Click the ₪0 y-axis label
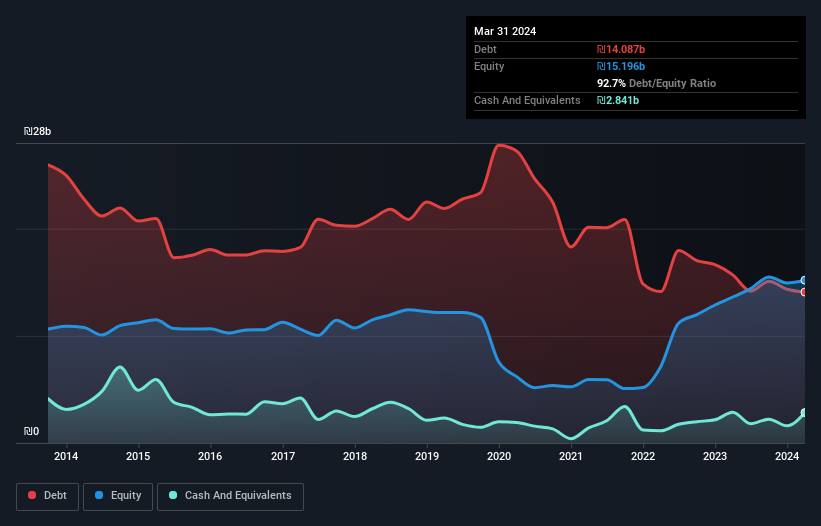 pos(31,431)
